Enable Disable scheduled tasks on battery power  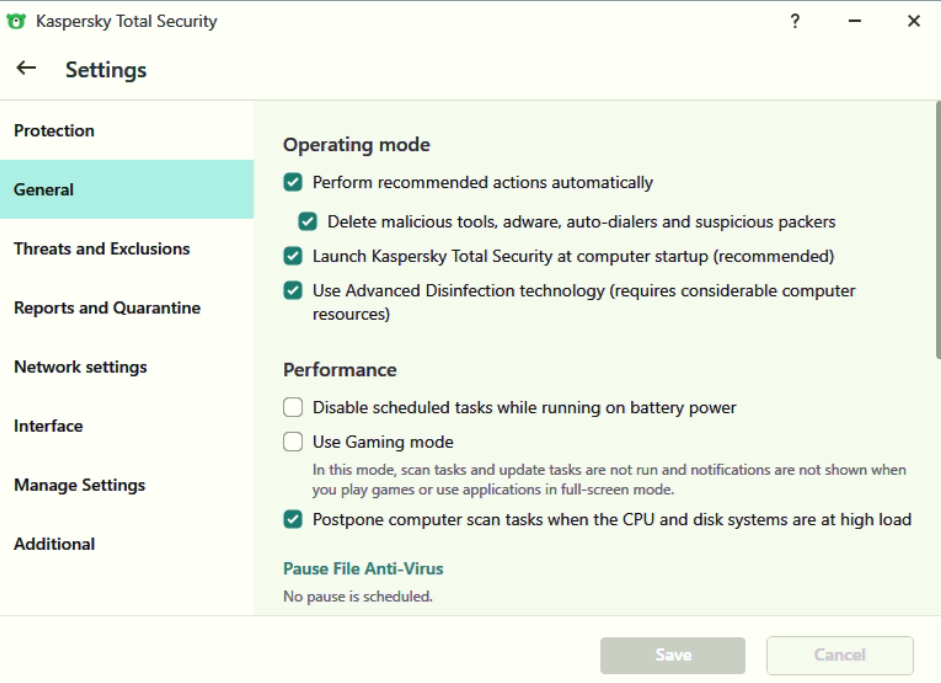pyautogui.click(x=293, y=407)
